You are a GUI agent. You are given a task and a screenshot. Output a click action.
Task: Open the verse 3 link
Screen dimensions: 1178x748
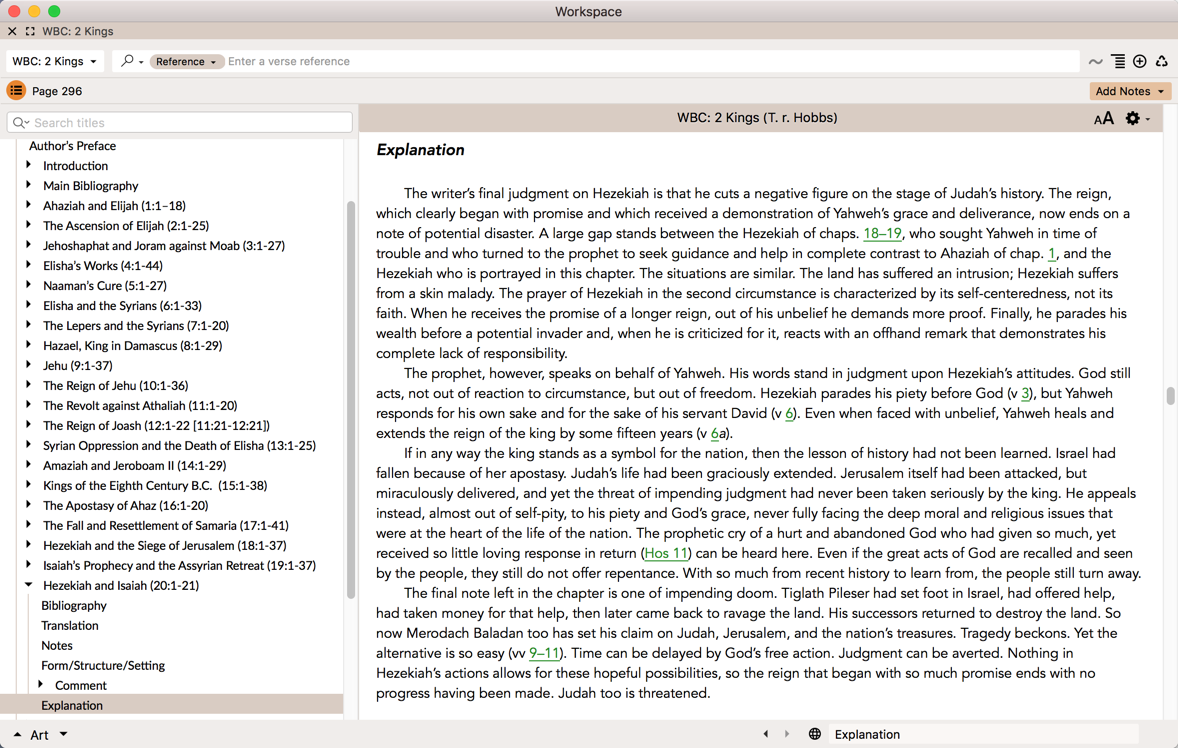point(1025,394)
